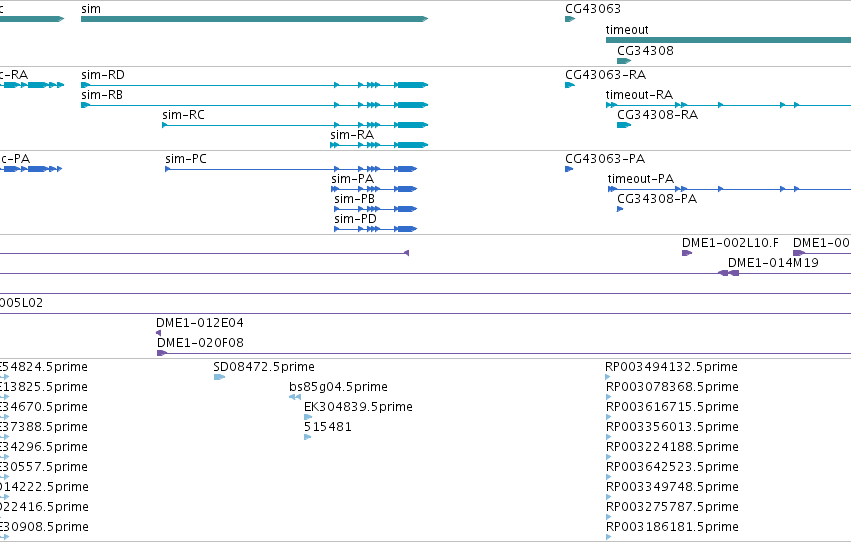The image size is (851, 542).
Task: Select the RP003186181.5prime label
Action: click(672, 528)
